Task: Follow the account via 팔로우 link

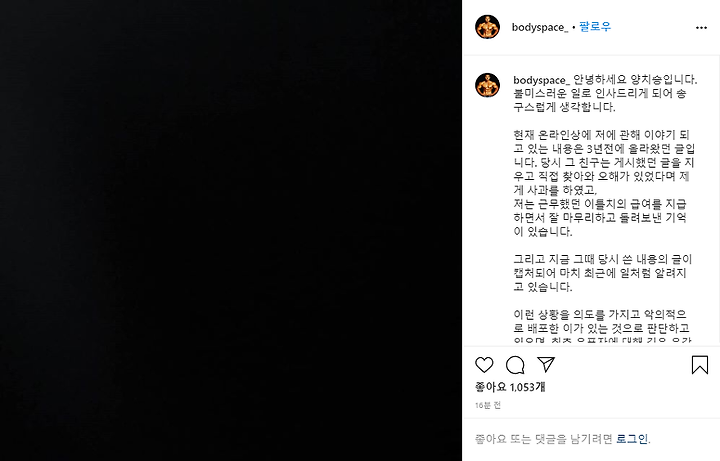Action: 595,27
